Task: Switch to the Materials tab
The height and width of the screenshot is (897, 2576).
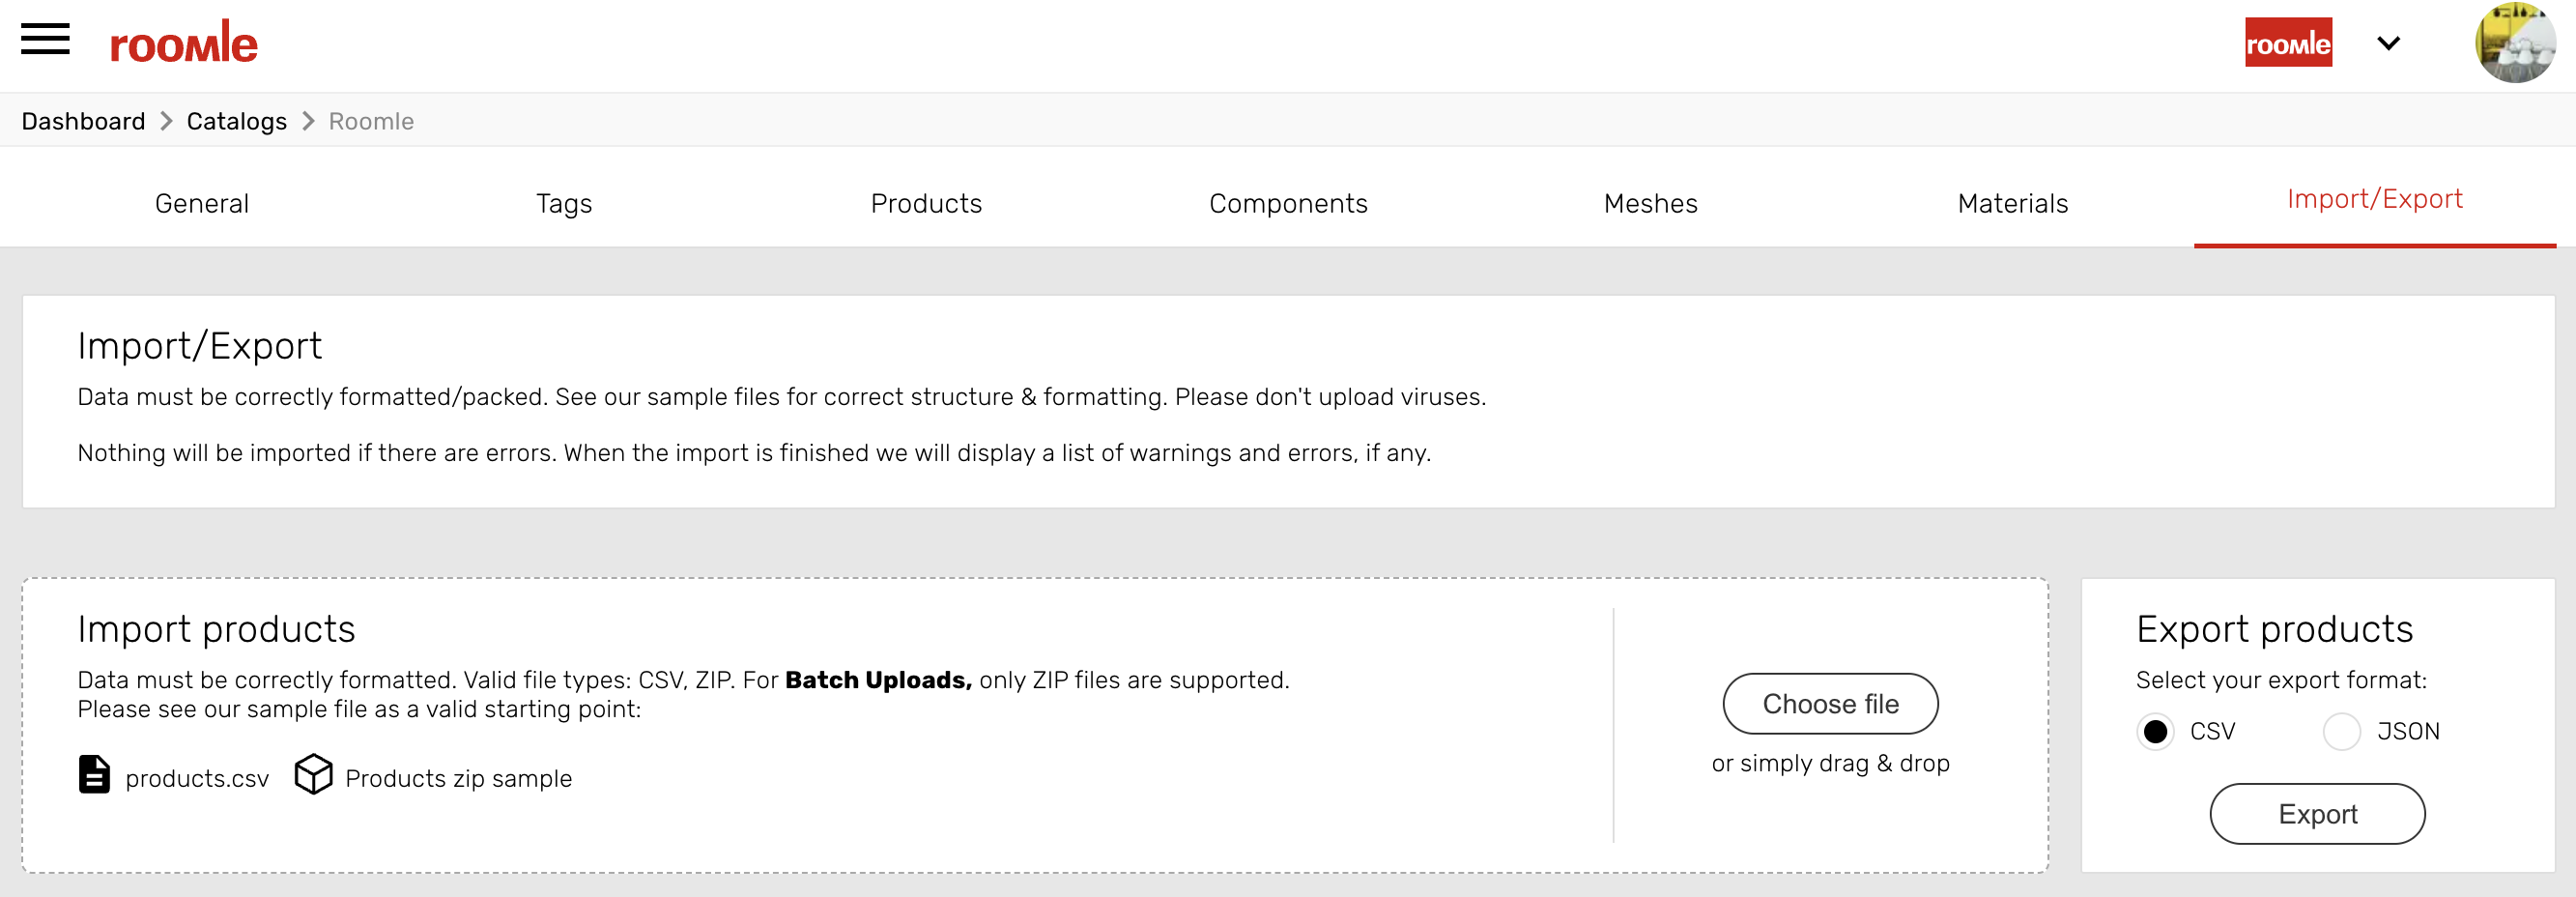Action: [2012, 204]
